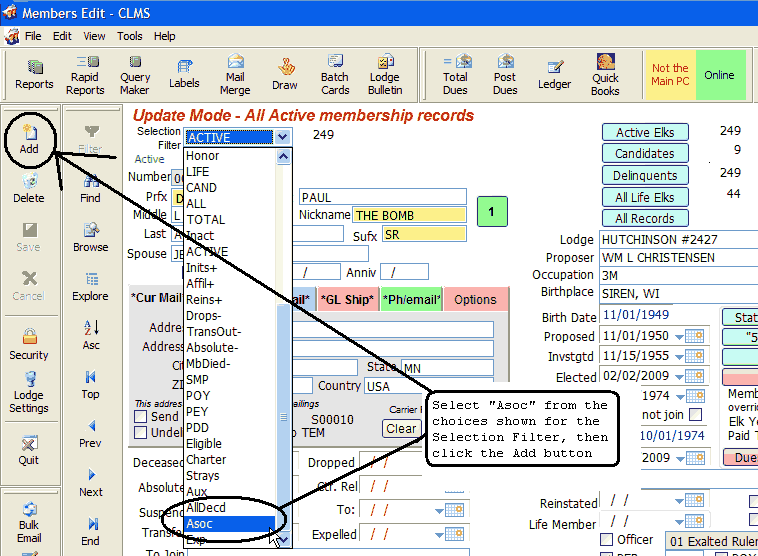Launch the Query Maker tool

tap(135, 75)
